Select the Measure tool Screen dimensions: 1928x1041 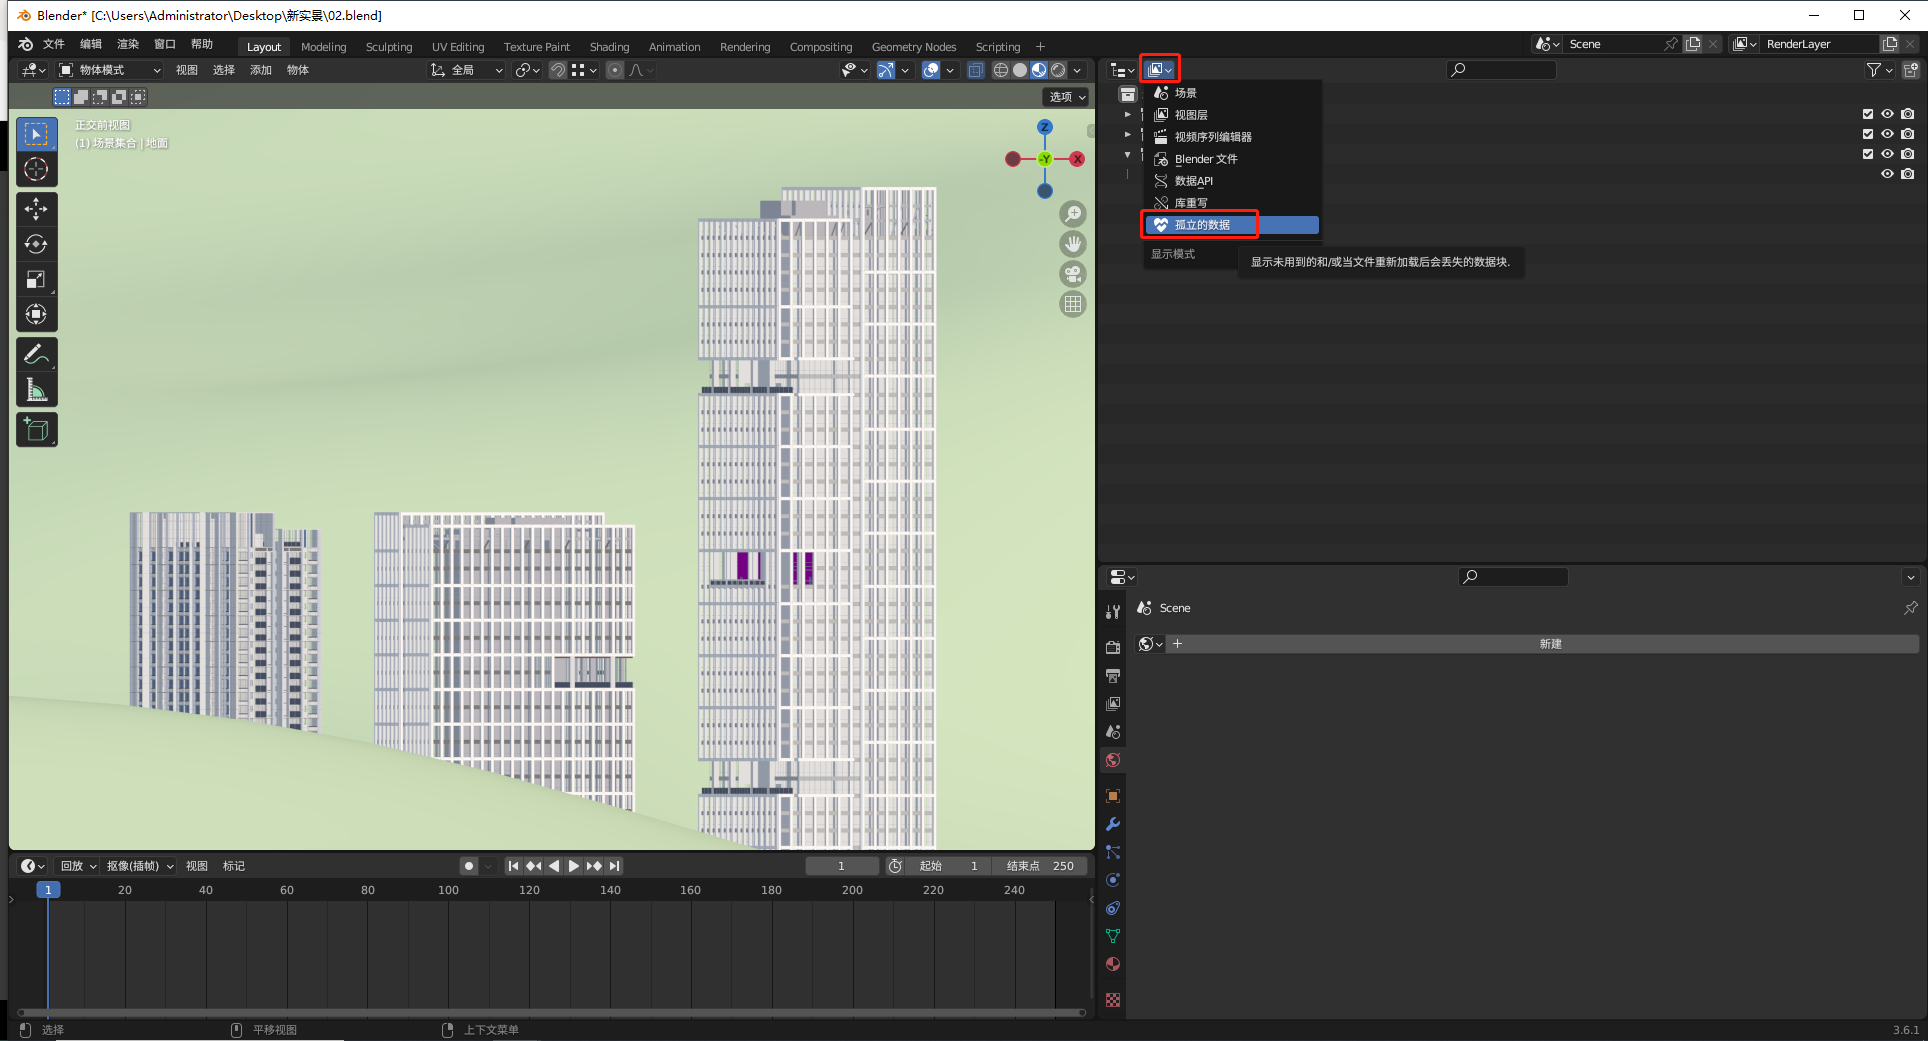(36, 390)
